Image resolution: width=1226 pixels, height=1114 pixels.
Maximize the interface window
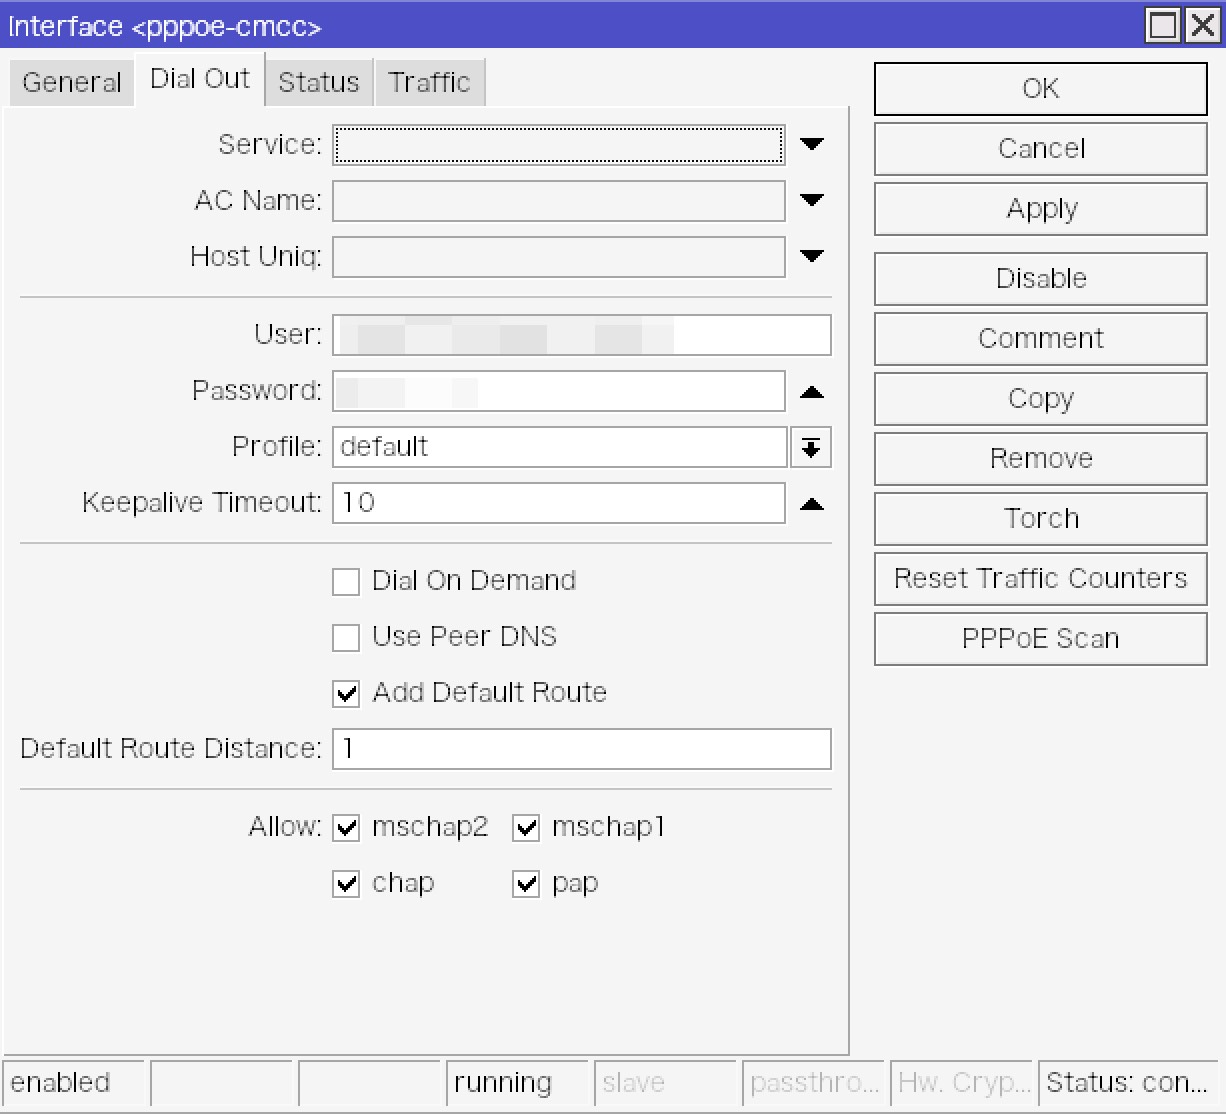[x=1163, y=25]
